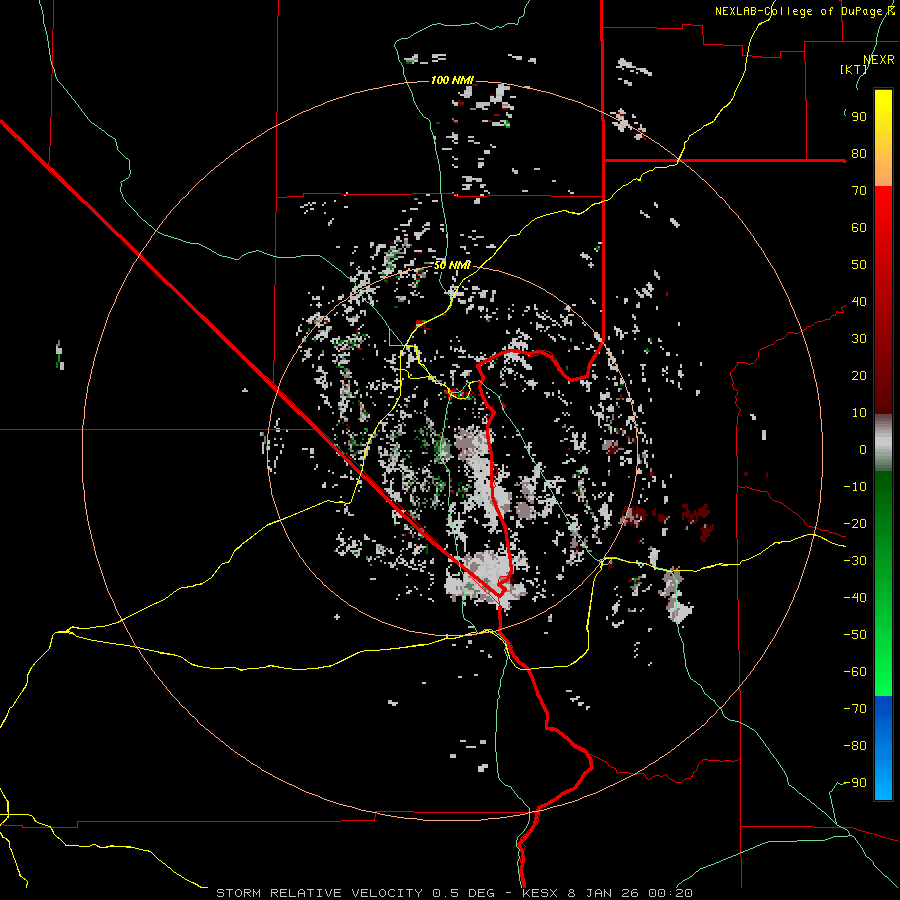The width and height of the screenshot is (900, 900).
Task: Click the blue bottom segment of color bar
Action: 883,747
